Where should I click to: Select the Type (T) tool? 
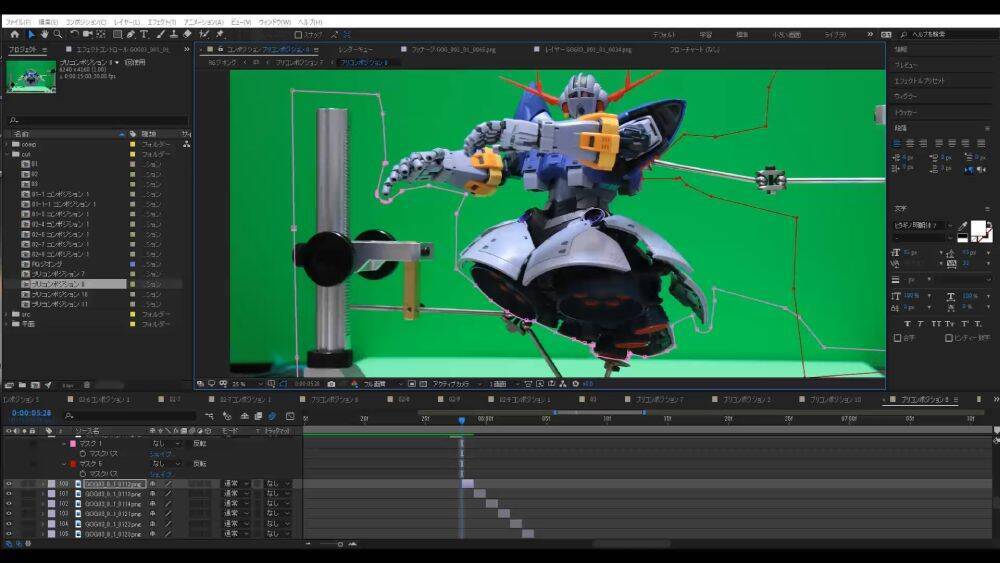(145, 35)
